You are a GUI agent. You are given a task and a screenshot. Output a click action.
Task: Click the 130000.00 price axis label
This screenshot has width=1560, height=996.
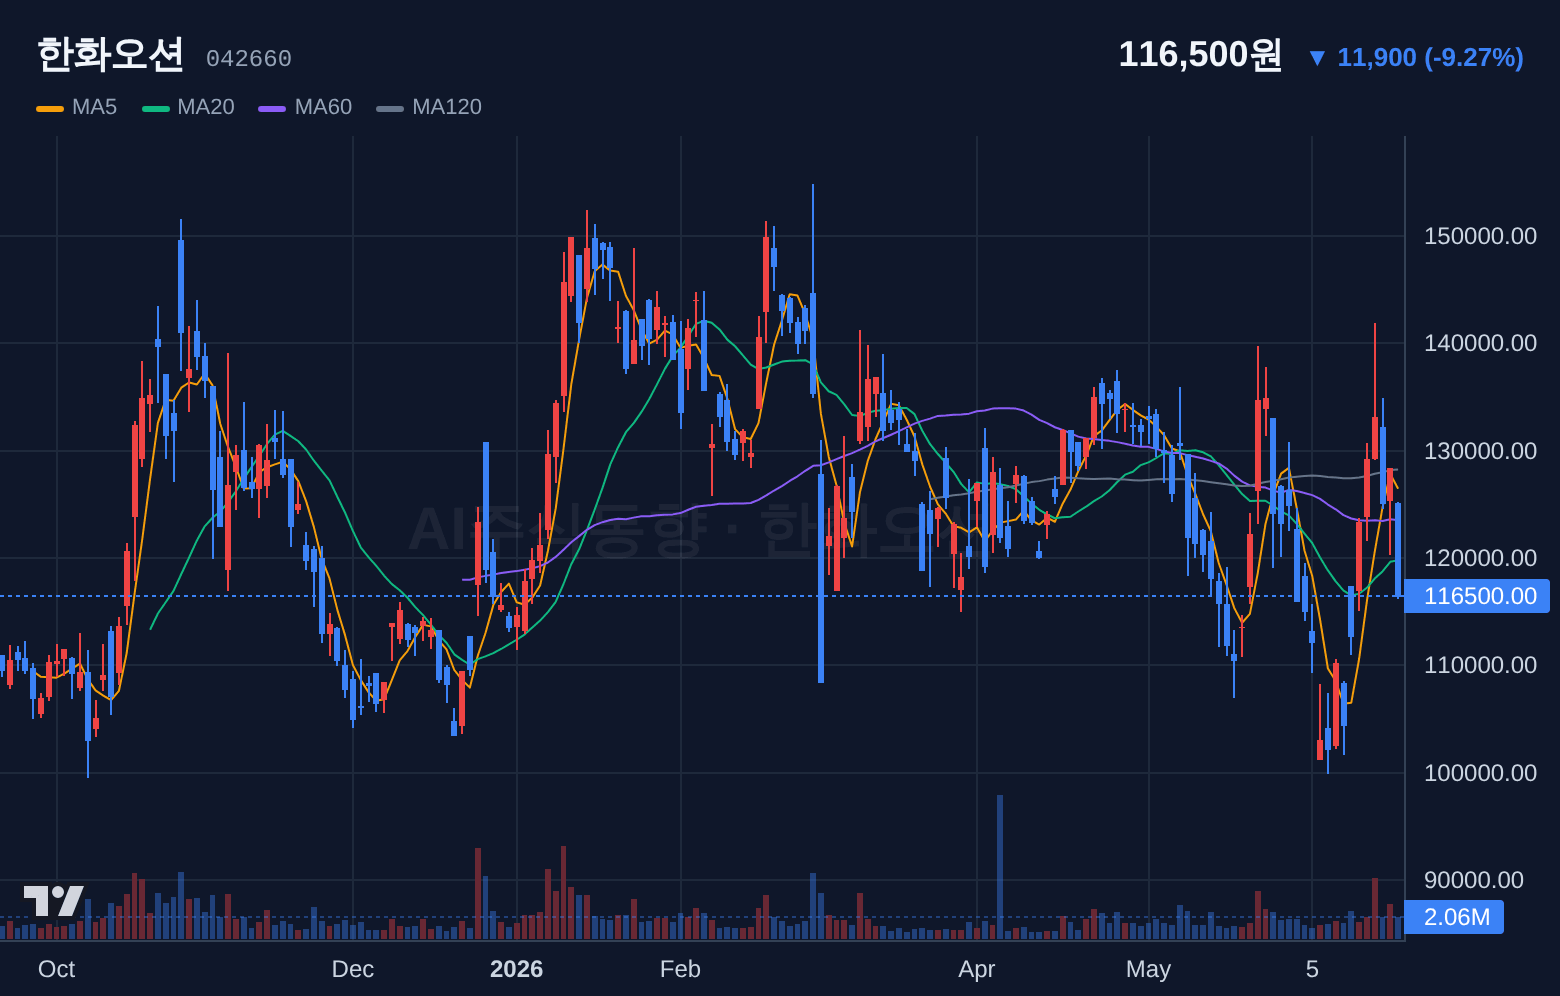(x=1480, y=451)
